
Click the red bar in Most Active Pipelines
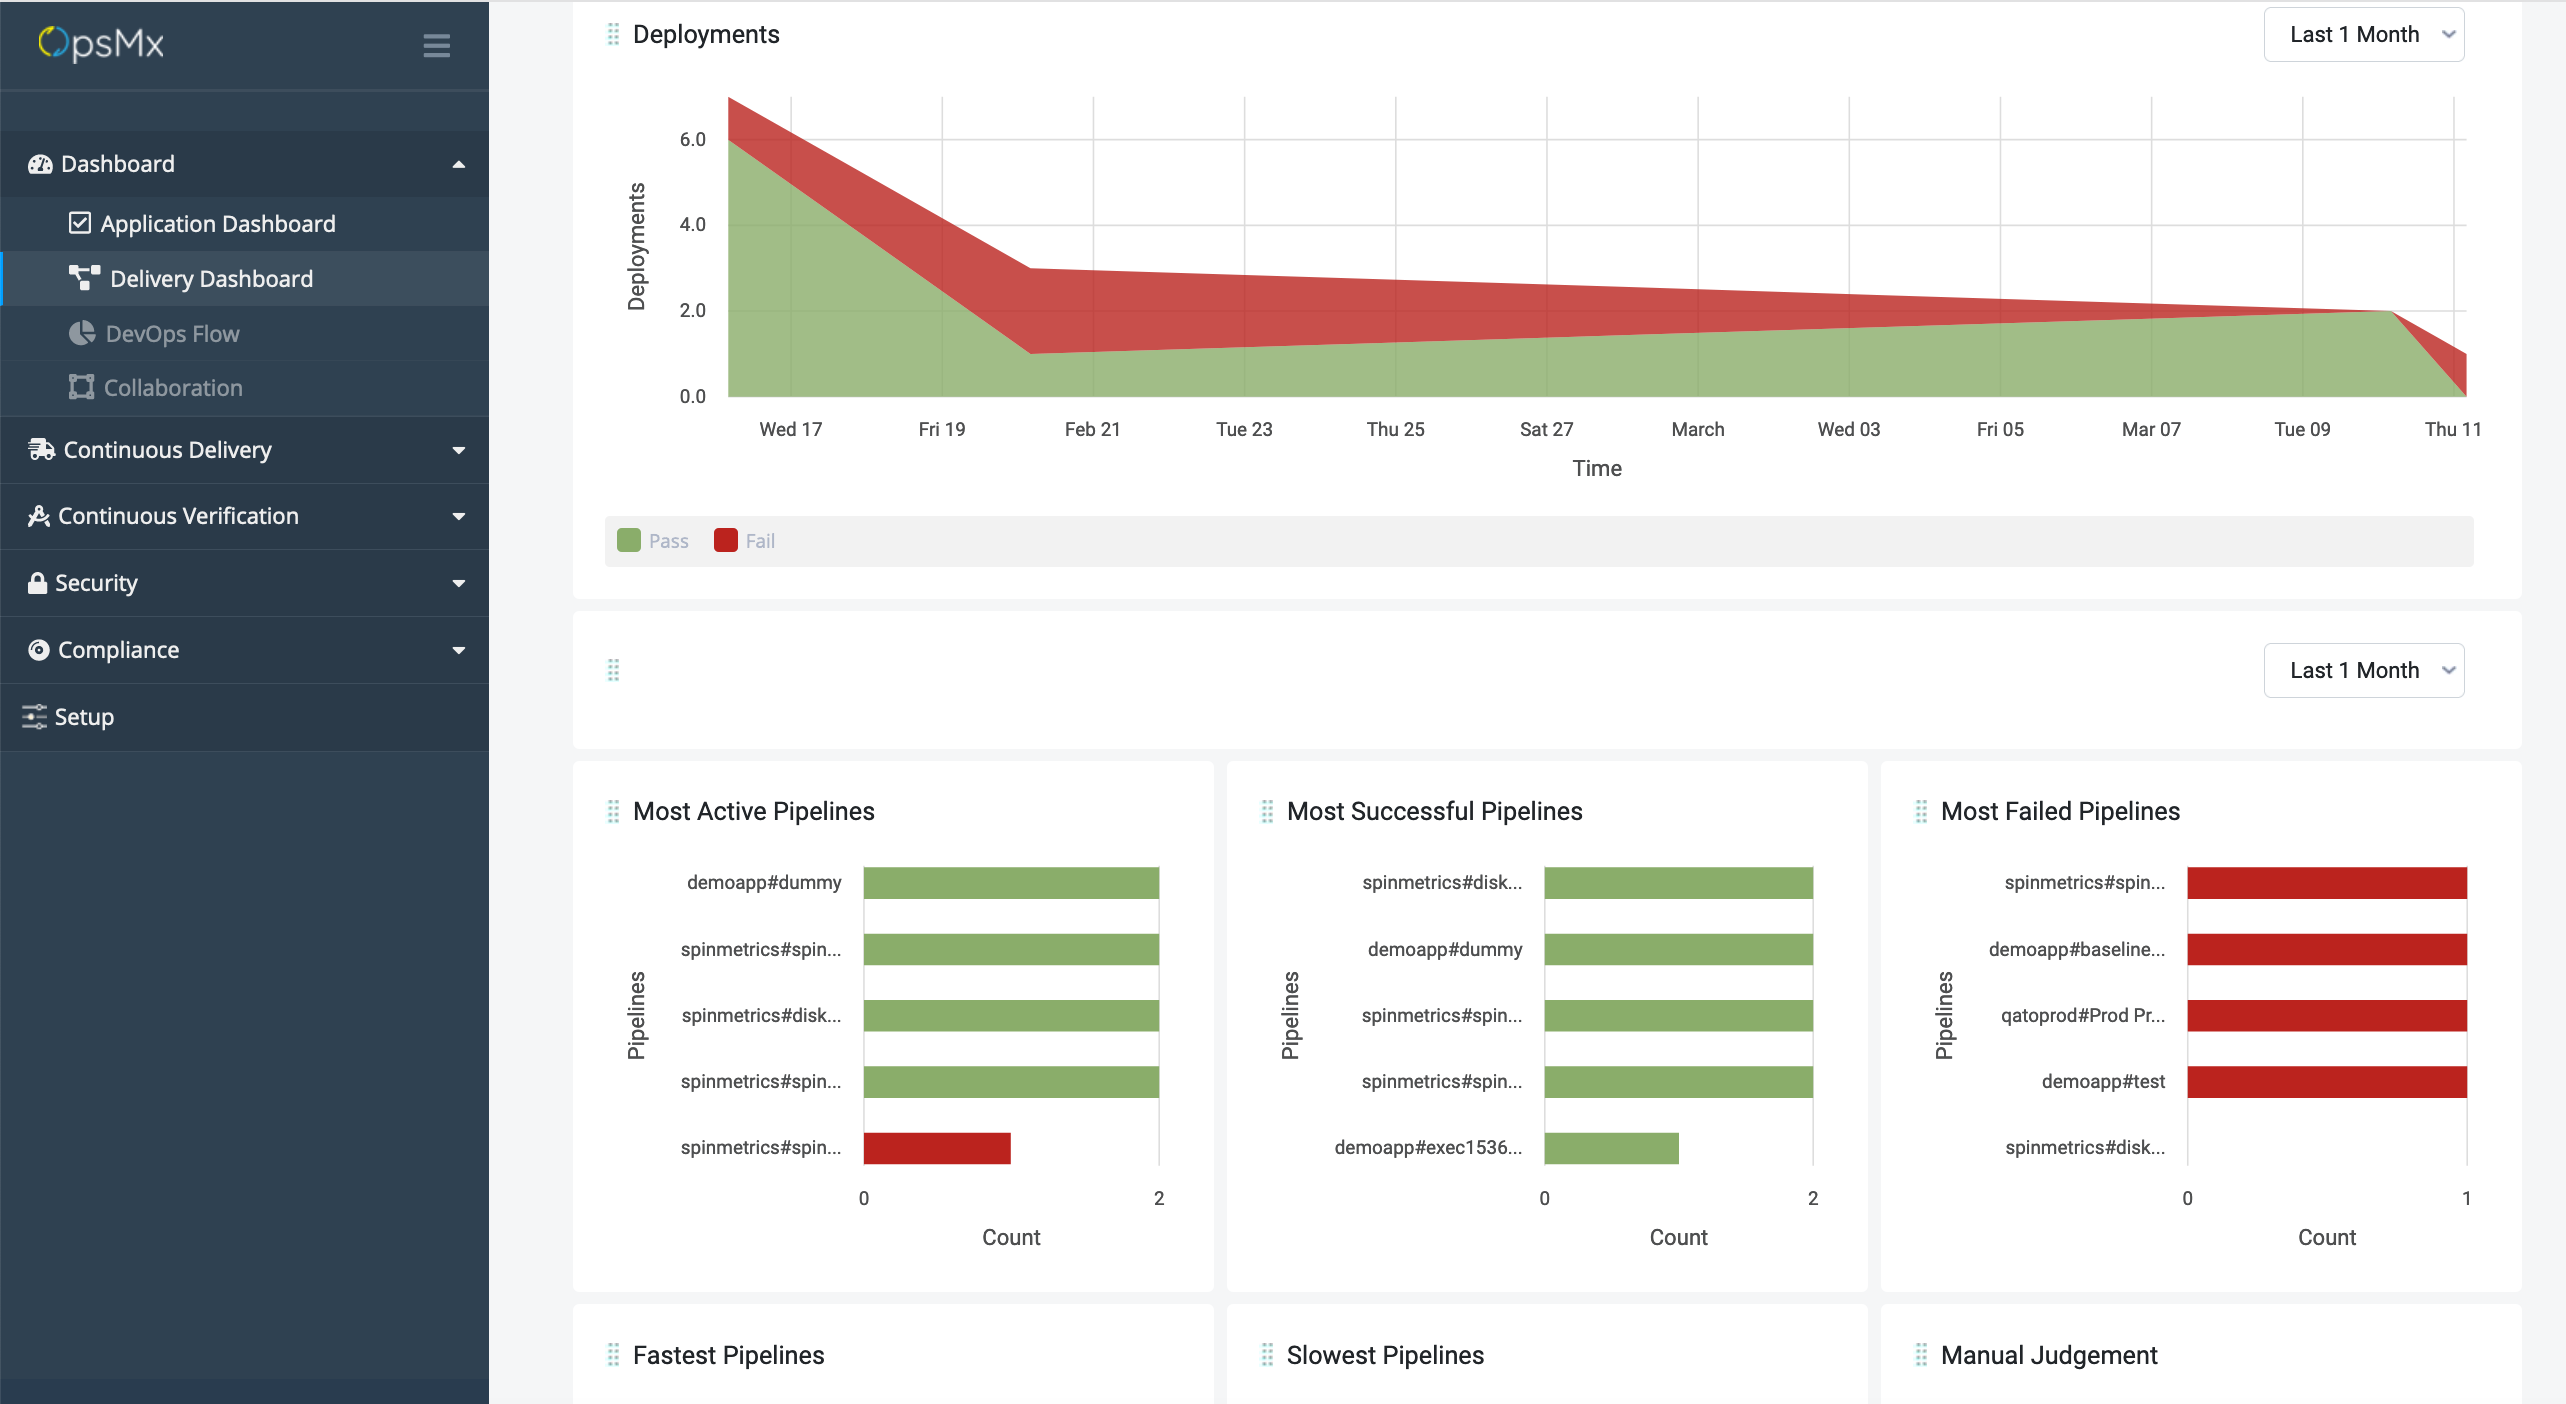(937, 1148)
